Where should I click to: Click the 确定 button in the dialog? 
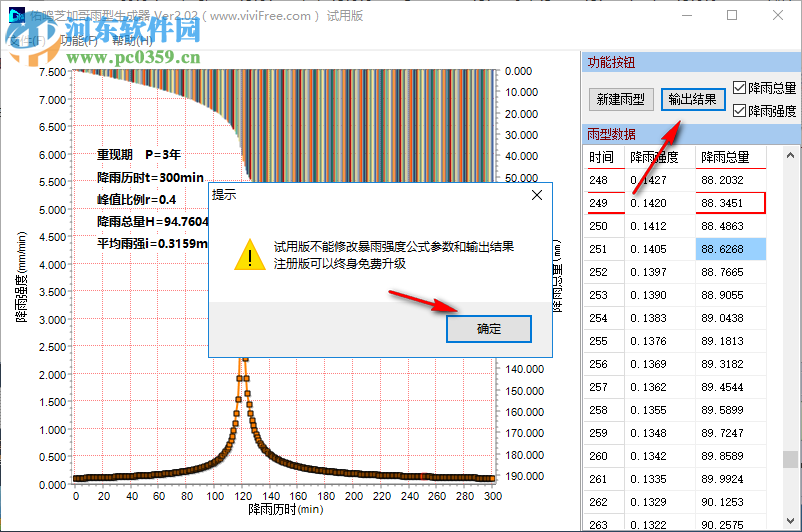[x=488, y=328]
